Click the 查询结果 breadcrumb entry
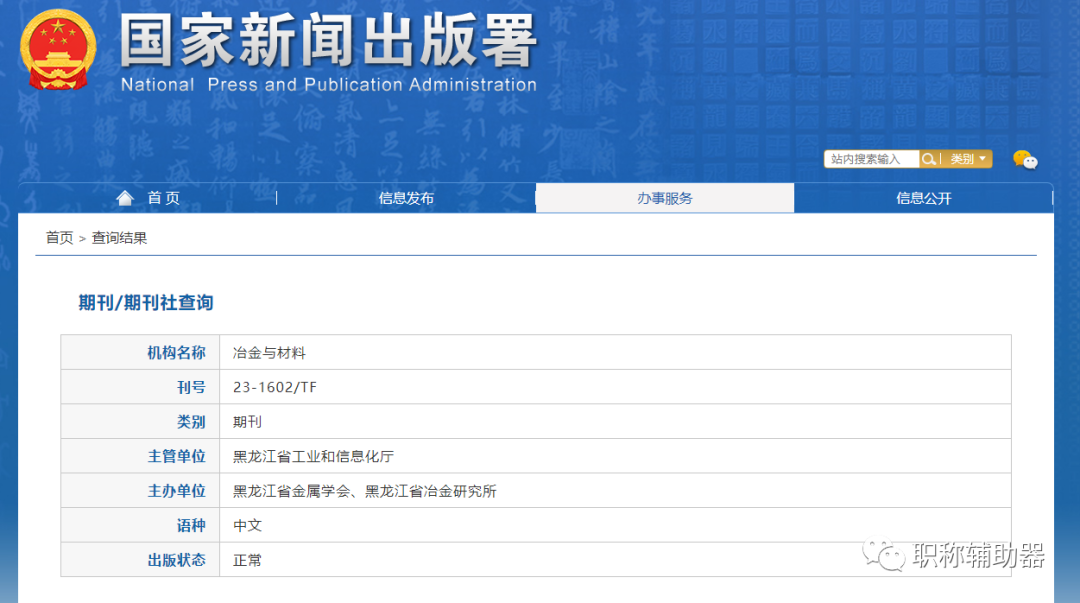This screenshot has width=1080, height=603. tap(123, 237)
